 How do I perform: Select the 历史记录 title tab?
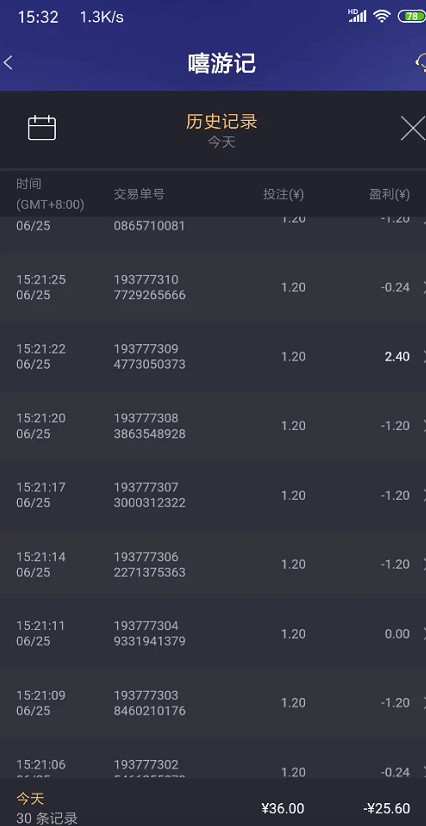pyautogui.click(x=221, y=122)
